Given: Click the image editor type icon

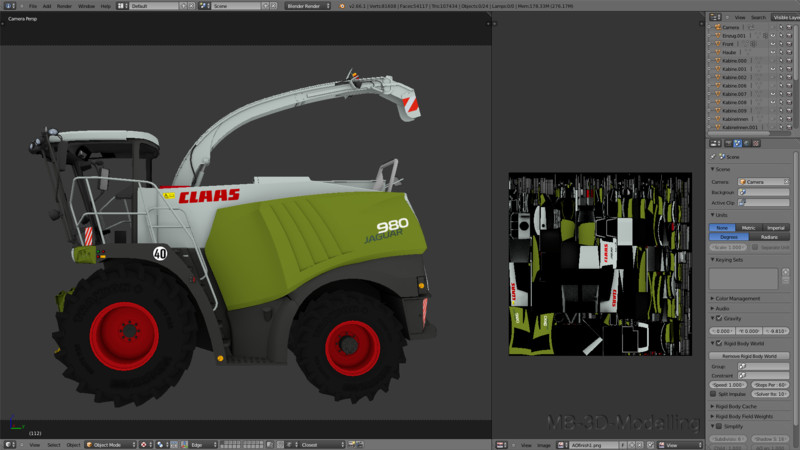Looking at the screenshot, I should [501, 445].
